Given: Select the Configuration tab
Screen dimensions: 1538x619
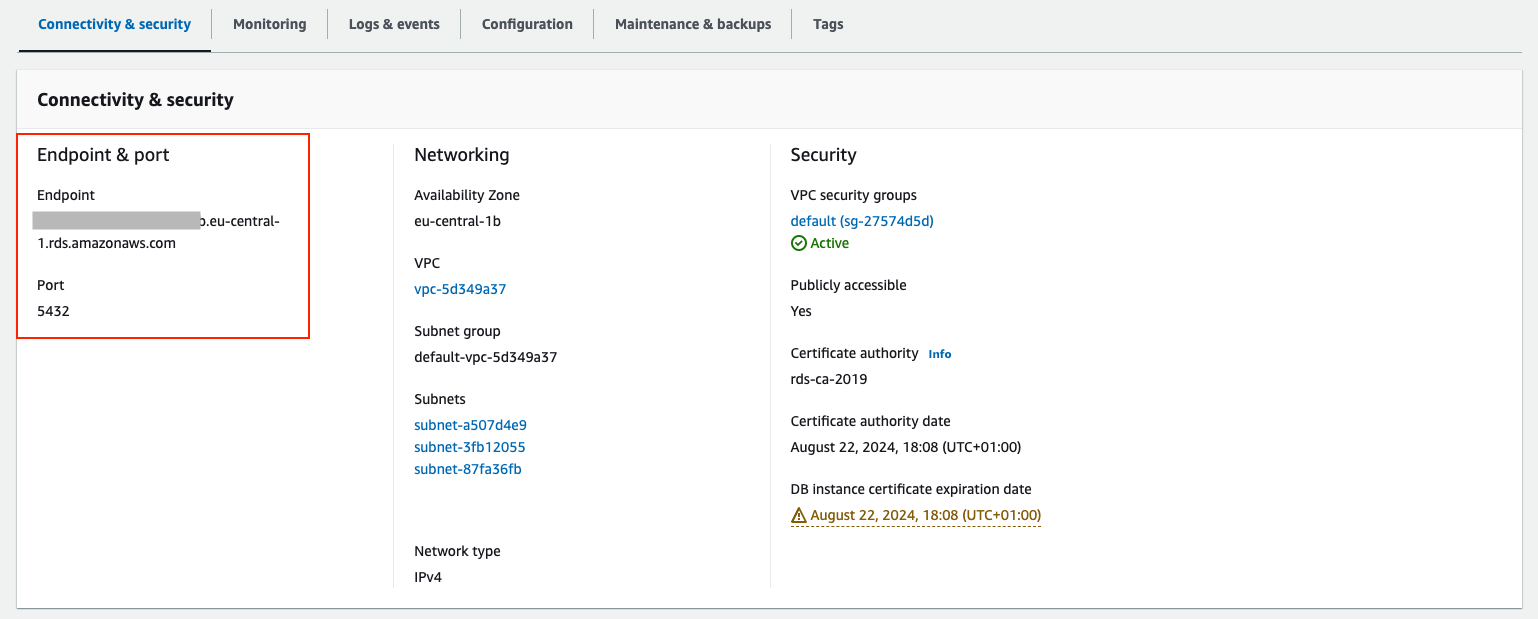Looking at the screenshot, I should tap(526, 23).
